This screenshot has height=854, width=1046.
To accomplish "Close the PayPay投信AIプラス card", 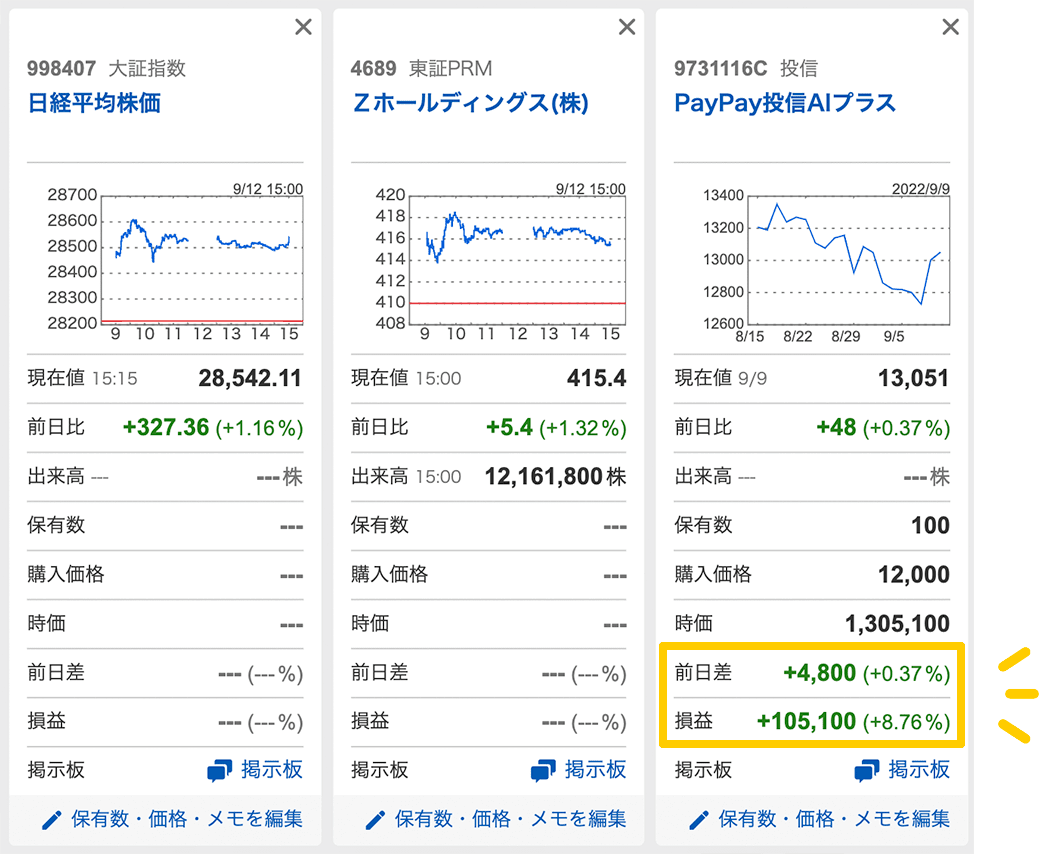I will click(951, 27).
